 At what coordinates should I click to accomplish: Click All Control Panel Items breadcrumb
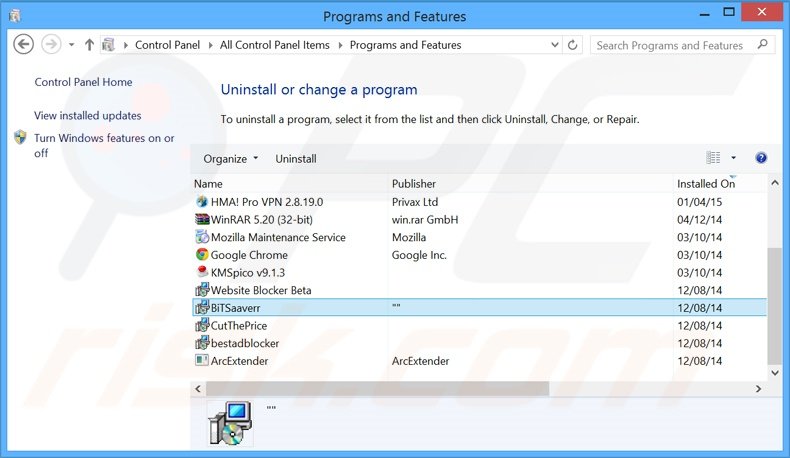pyautogui.click(x=275, y=45)
